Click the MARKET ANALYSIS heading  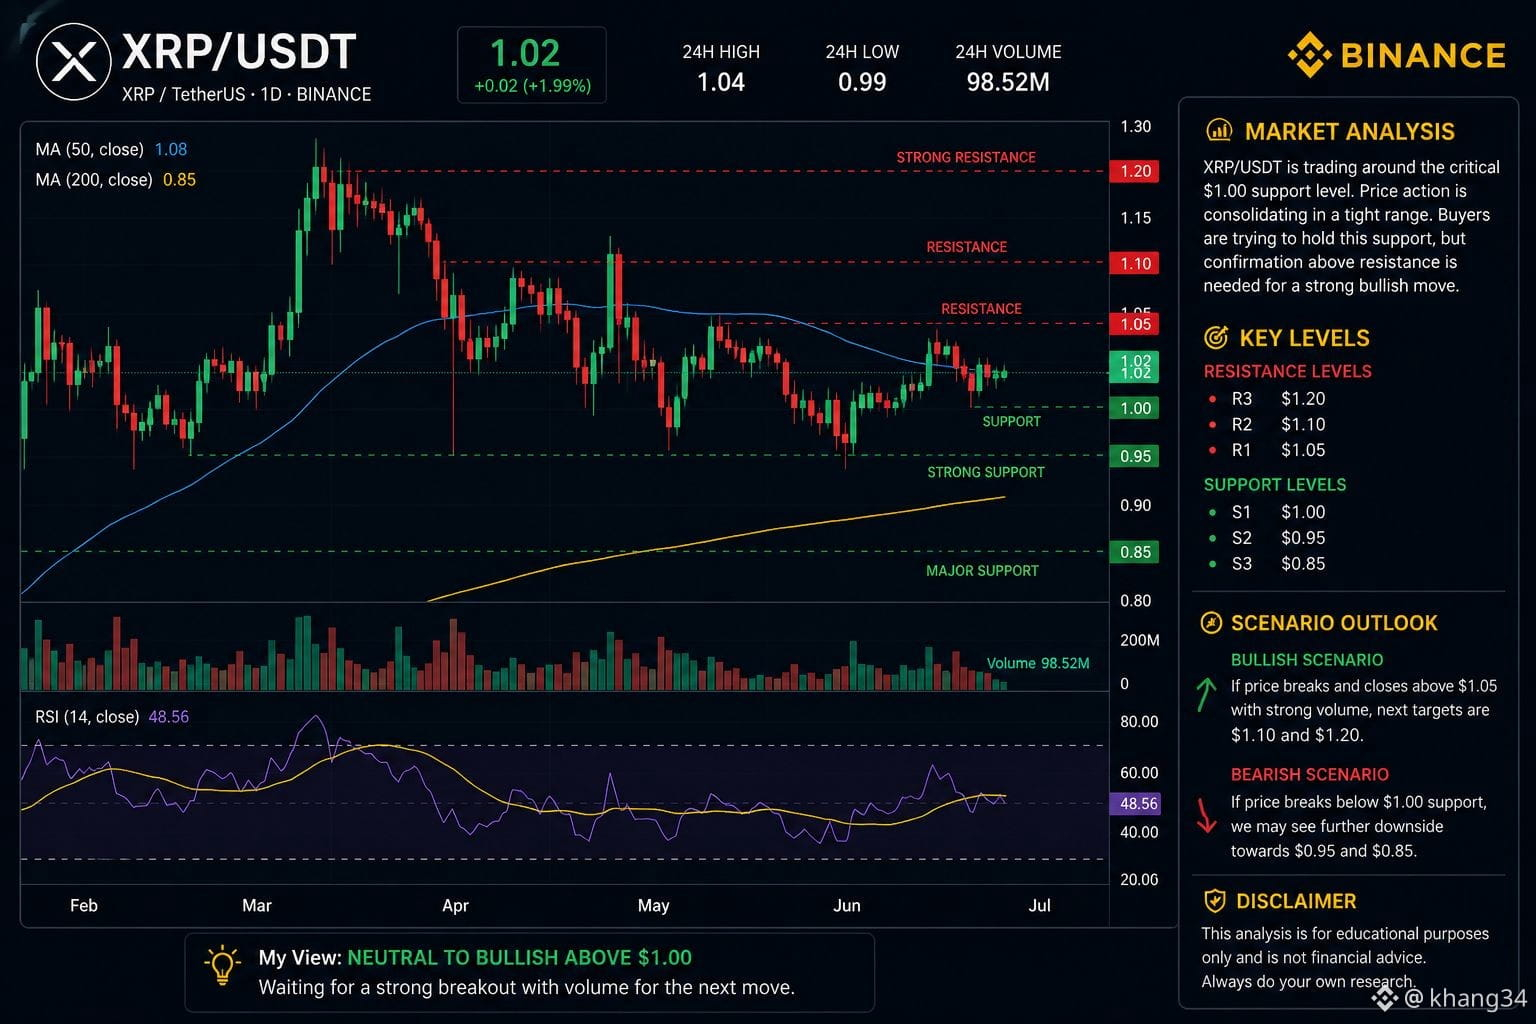coord(1350,132)
